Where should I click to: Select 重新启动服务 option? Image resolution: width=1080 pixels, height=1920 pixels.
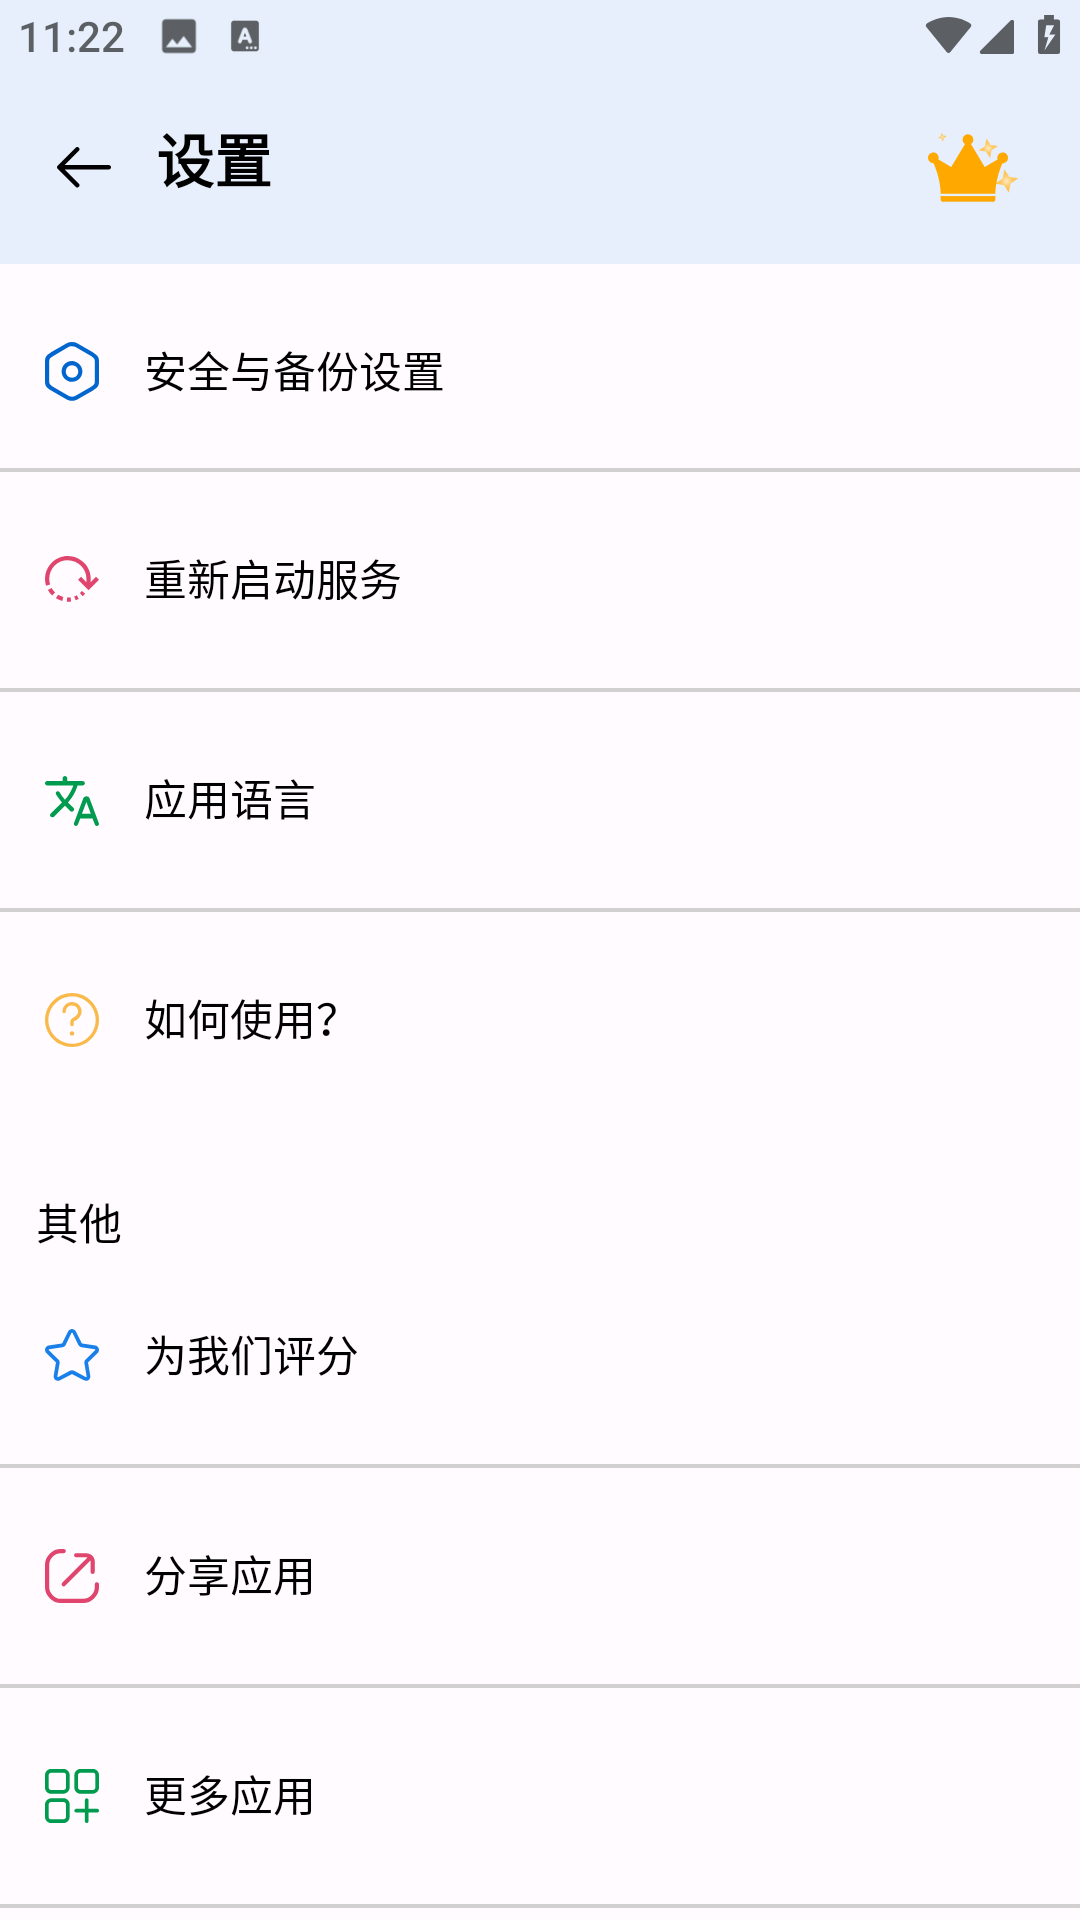[273, 580]
